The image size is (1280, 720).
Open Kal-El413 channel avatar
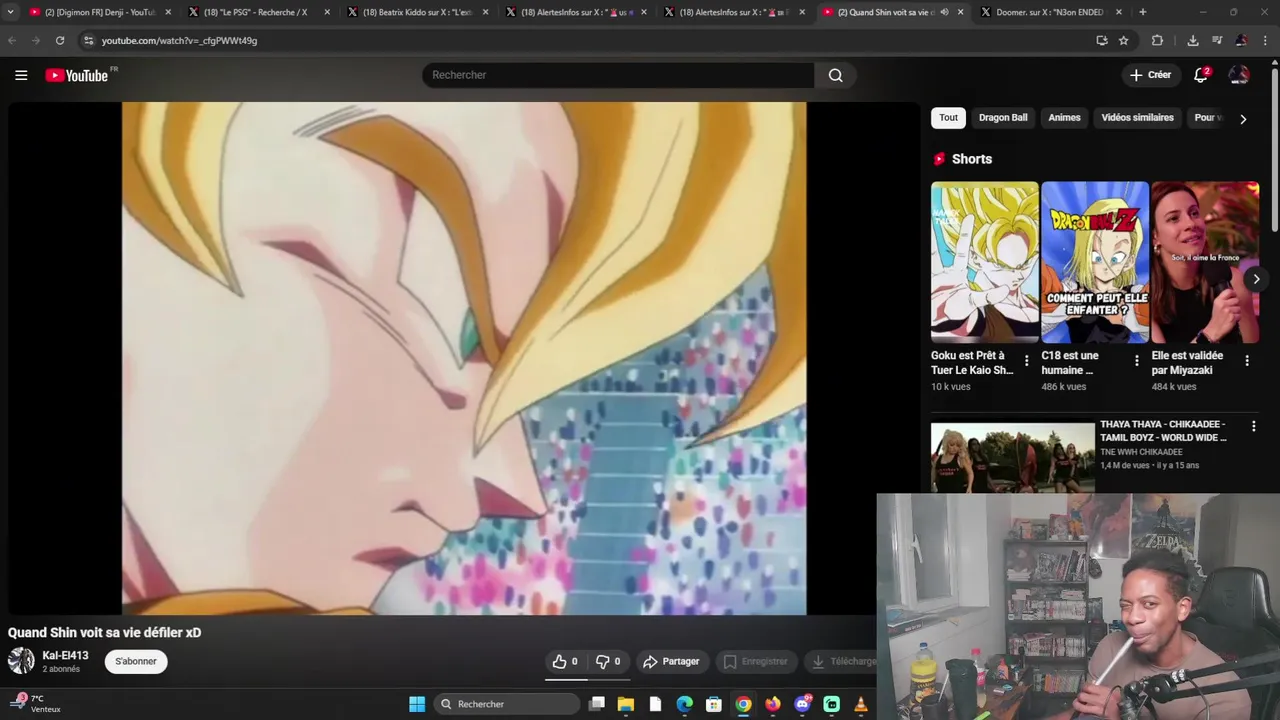pos(21,661)
